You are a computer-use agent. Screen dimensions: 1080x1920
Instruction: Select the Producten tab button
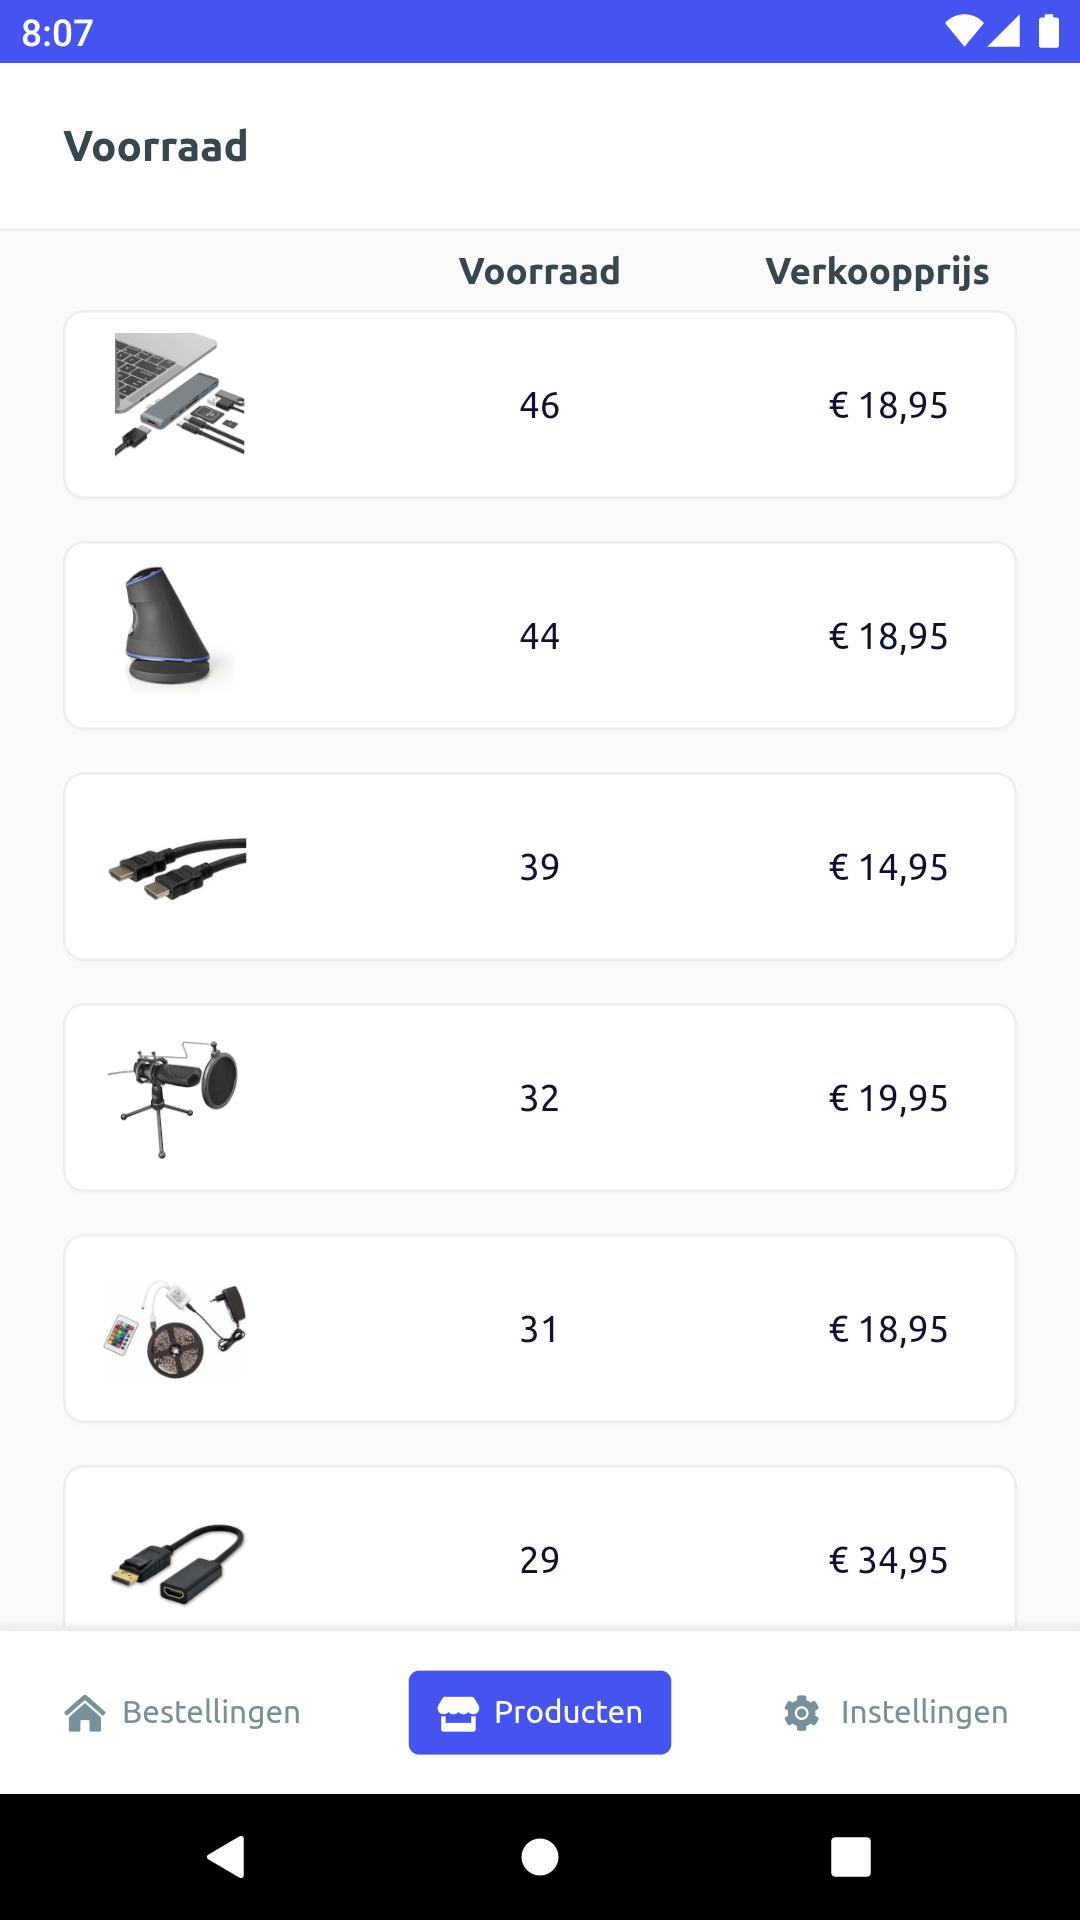[540, 1713]
